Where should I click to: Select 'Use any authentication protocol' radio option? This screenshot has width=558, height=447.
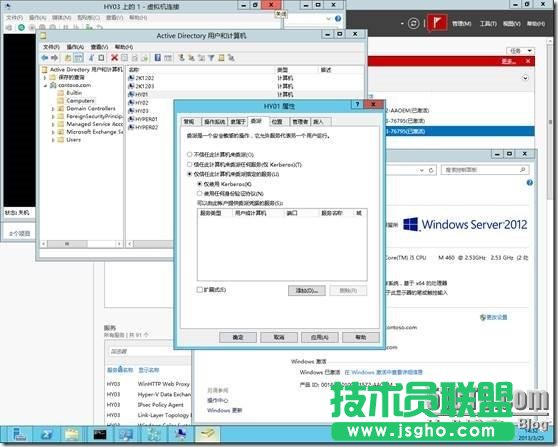[200, 193]
